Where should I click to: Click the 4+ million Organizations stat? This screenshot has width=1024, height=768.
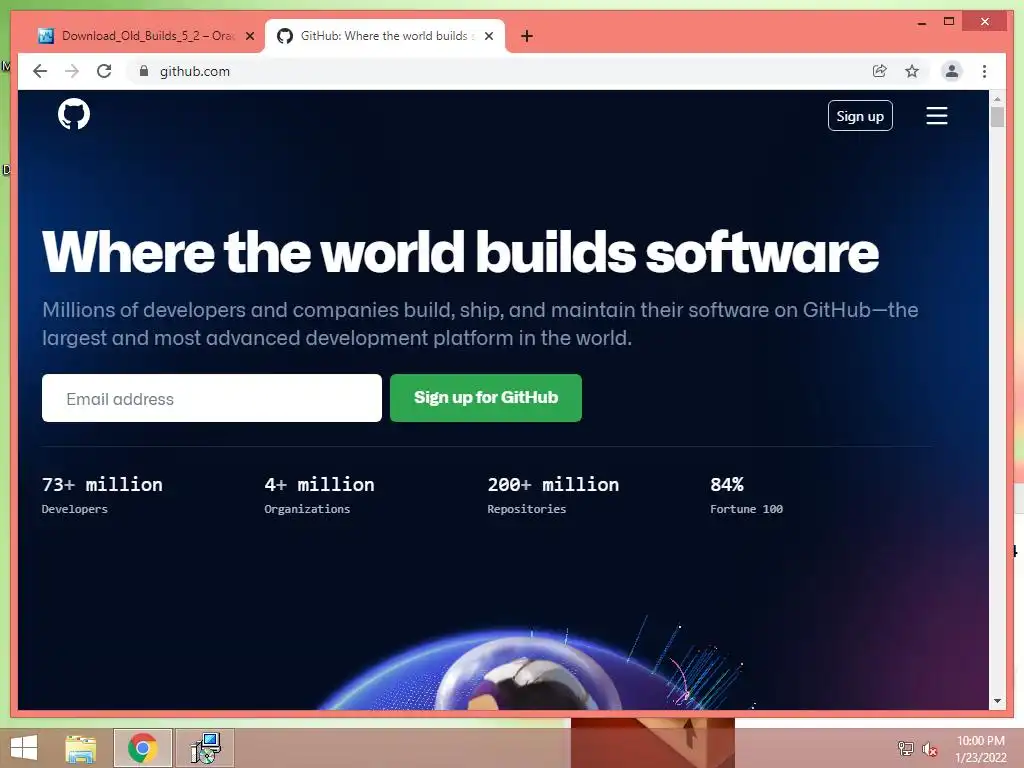319,496
